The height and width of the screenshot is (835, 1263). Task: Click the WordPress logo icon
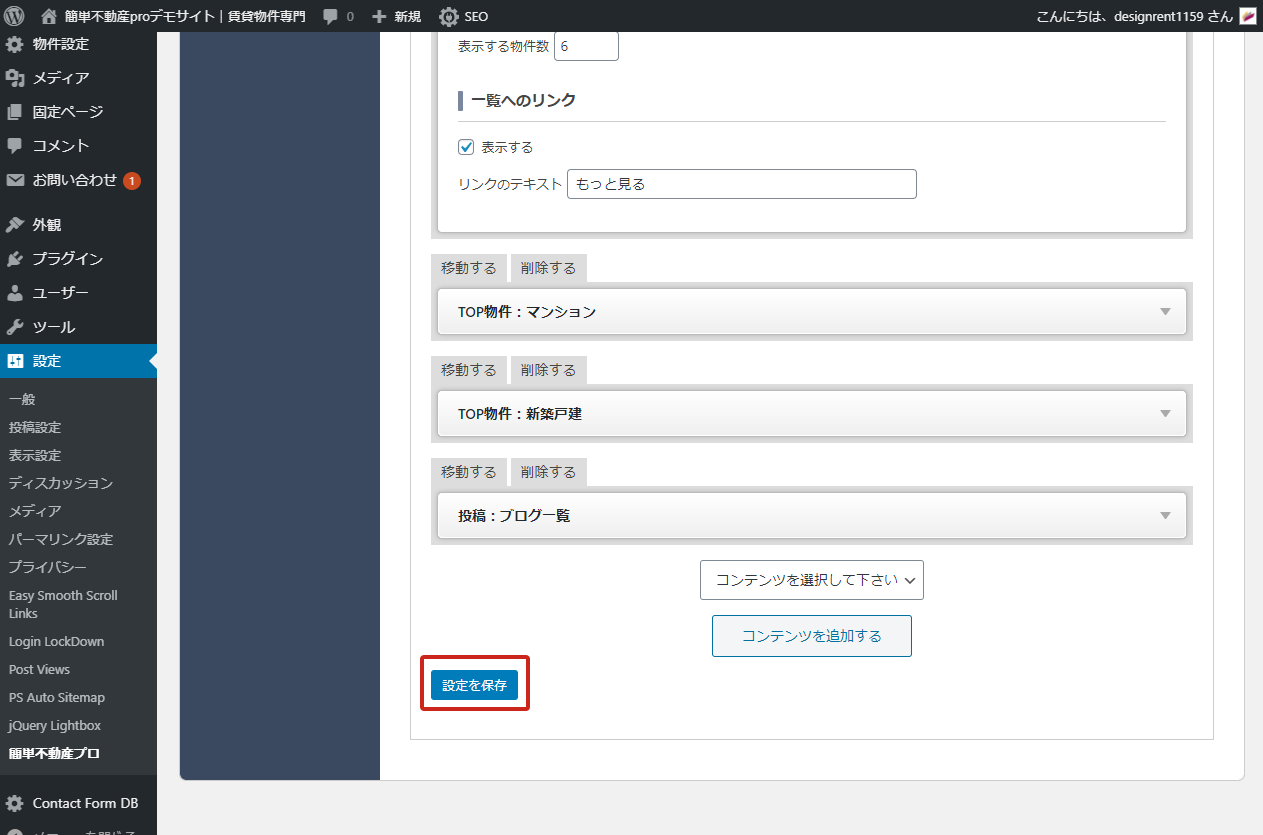click(x=14, y=16)
